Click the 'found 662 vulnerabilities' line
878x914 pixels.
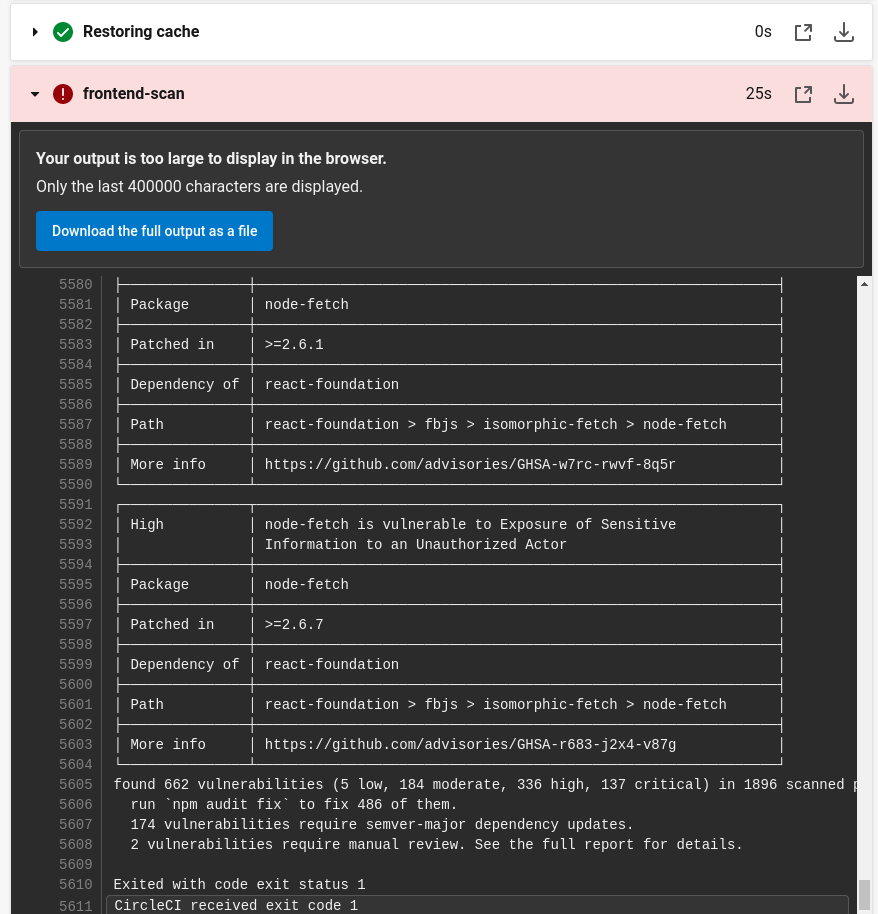click(484, 785)
